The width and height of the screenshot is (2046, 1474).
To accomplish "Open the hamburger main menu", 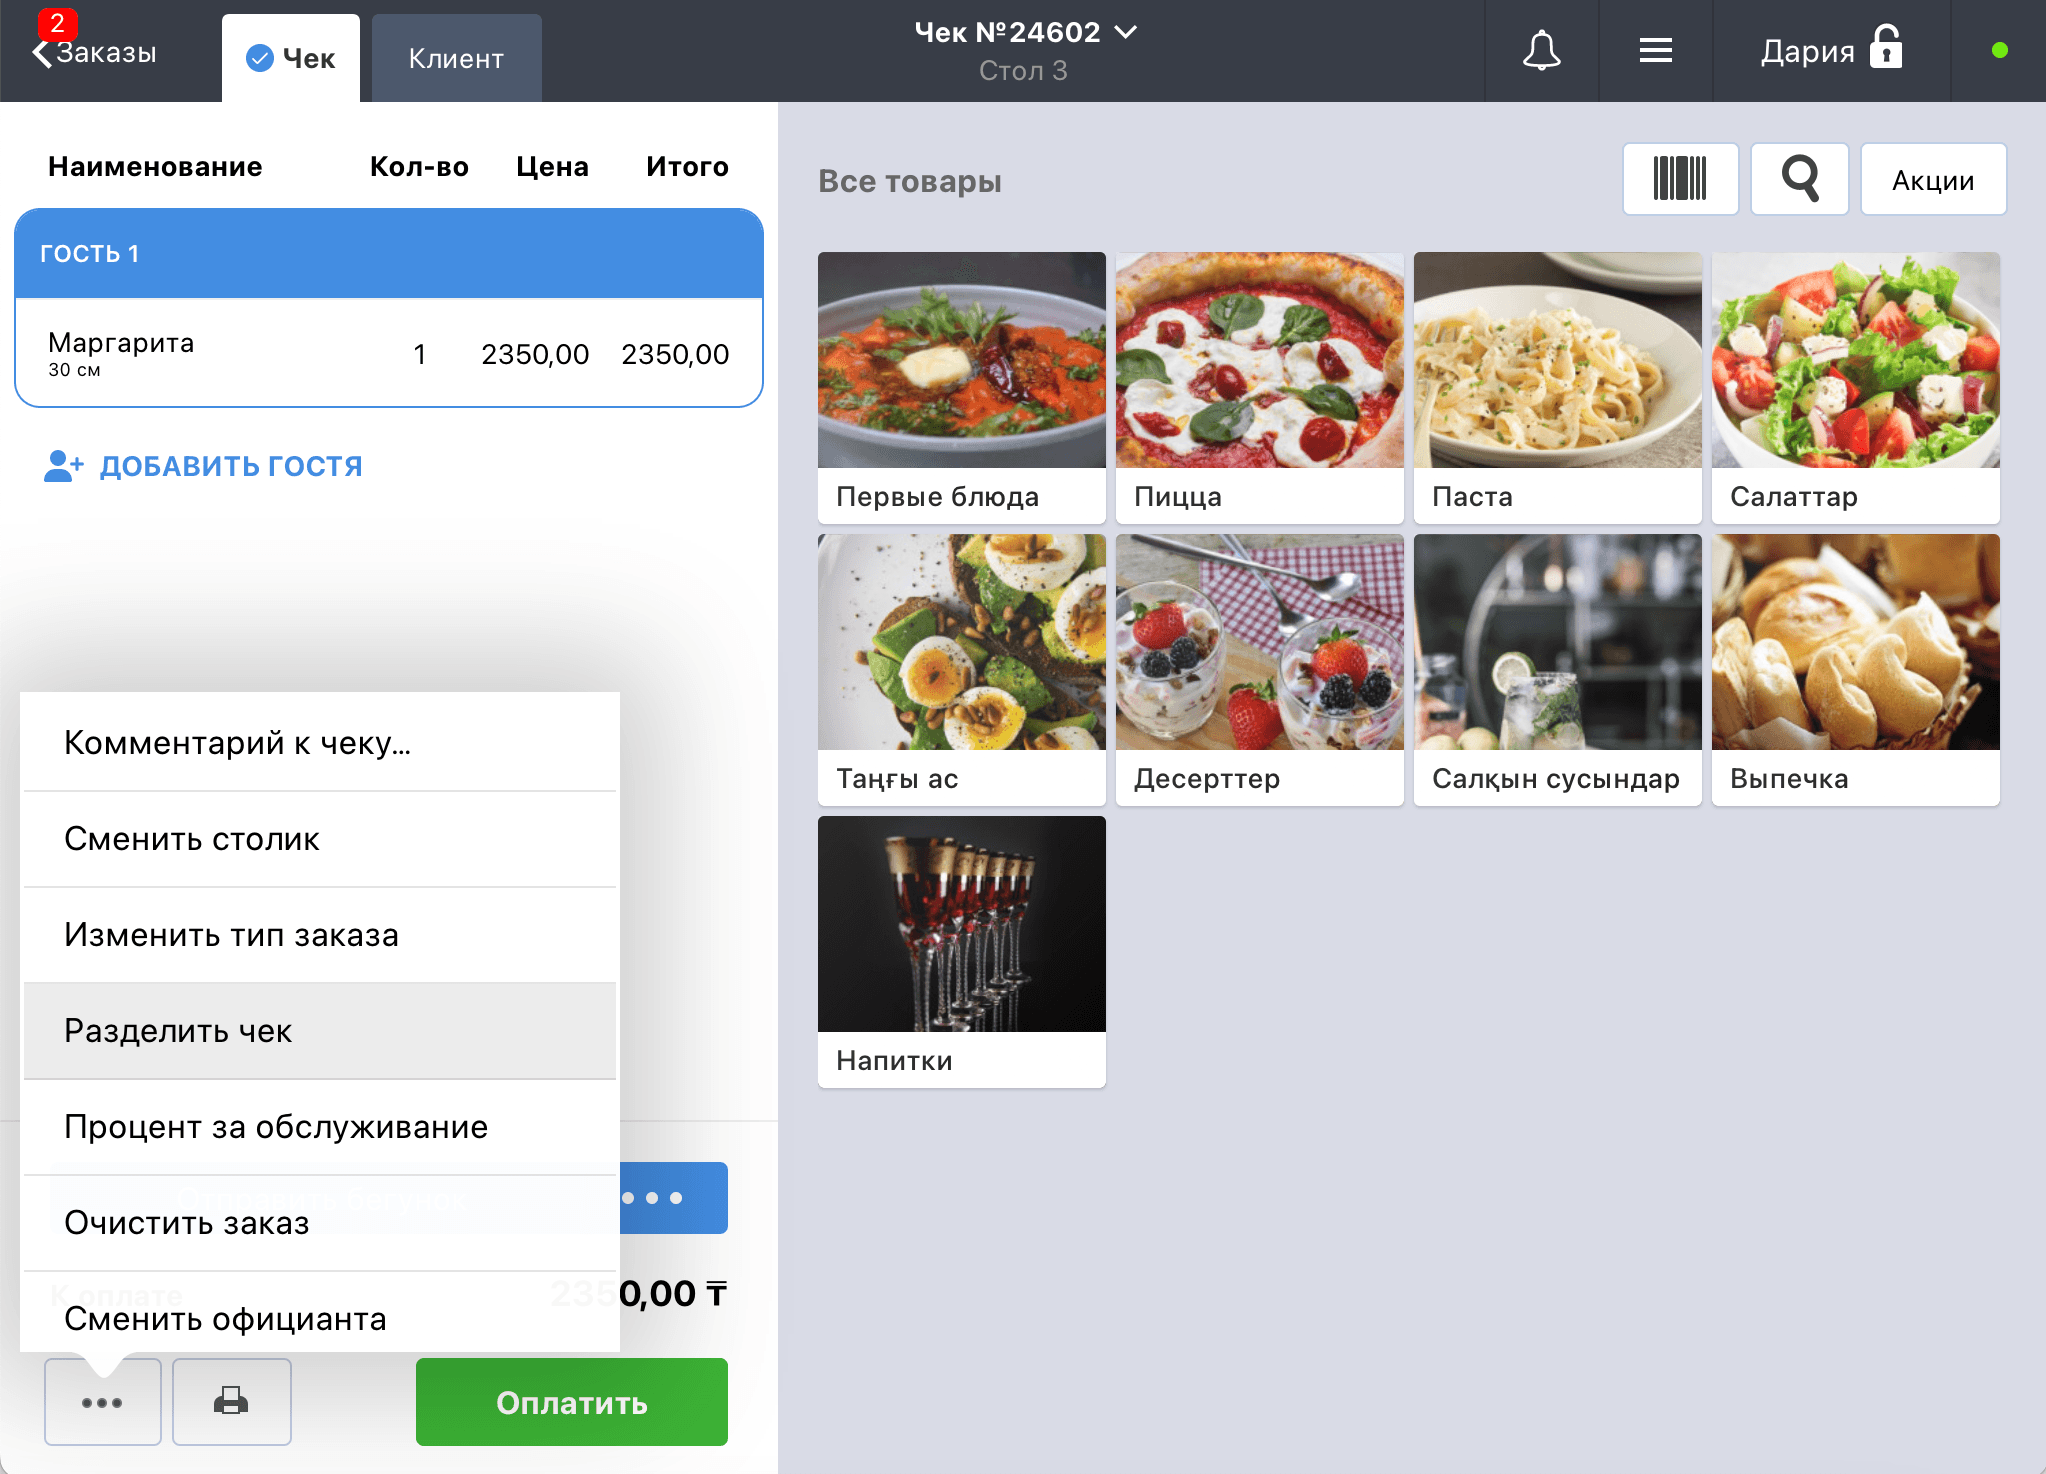I will coord(1655,50).
